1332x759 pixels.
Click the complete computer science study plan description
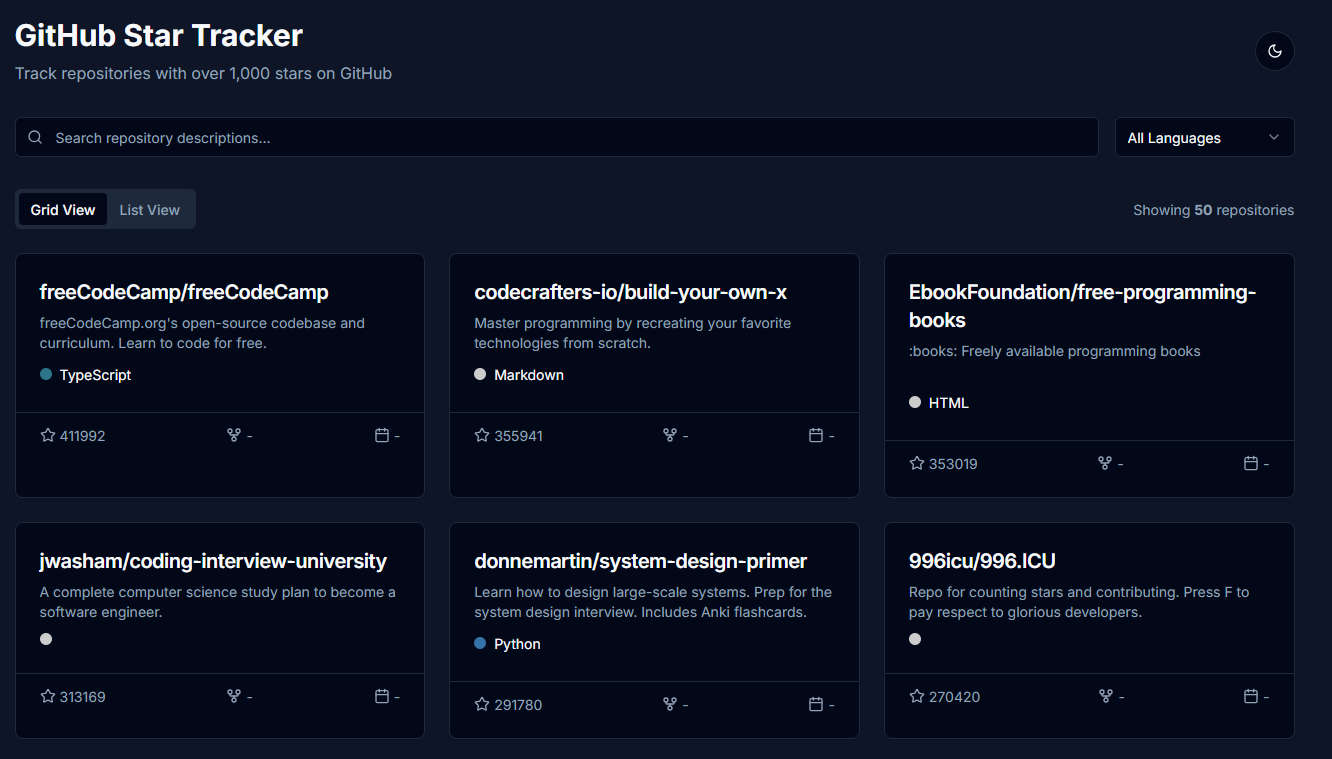218,602
